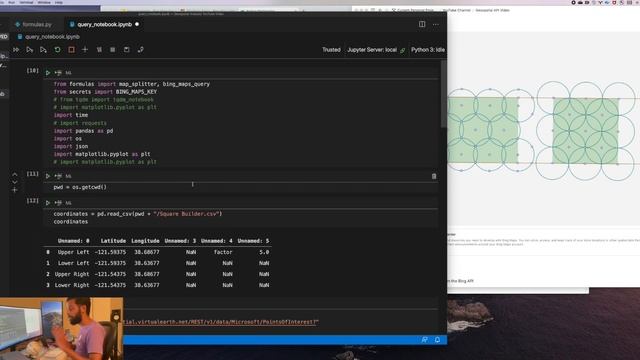Open the variable explorer icon
This screenshot has height=360, width=640.
pyautogui.click(x=113, y=50)
